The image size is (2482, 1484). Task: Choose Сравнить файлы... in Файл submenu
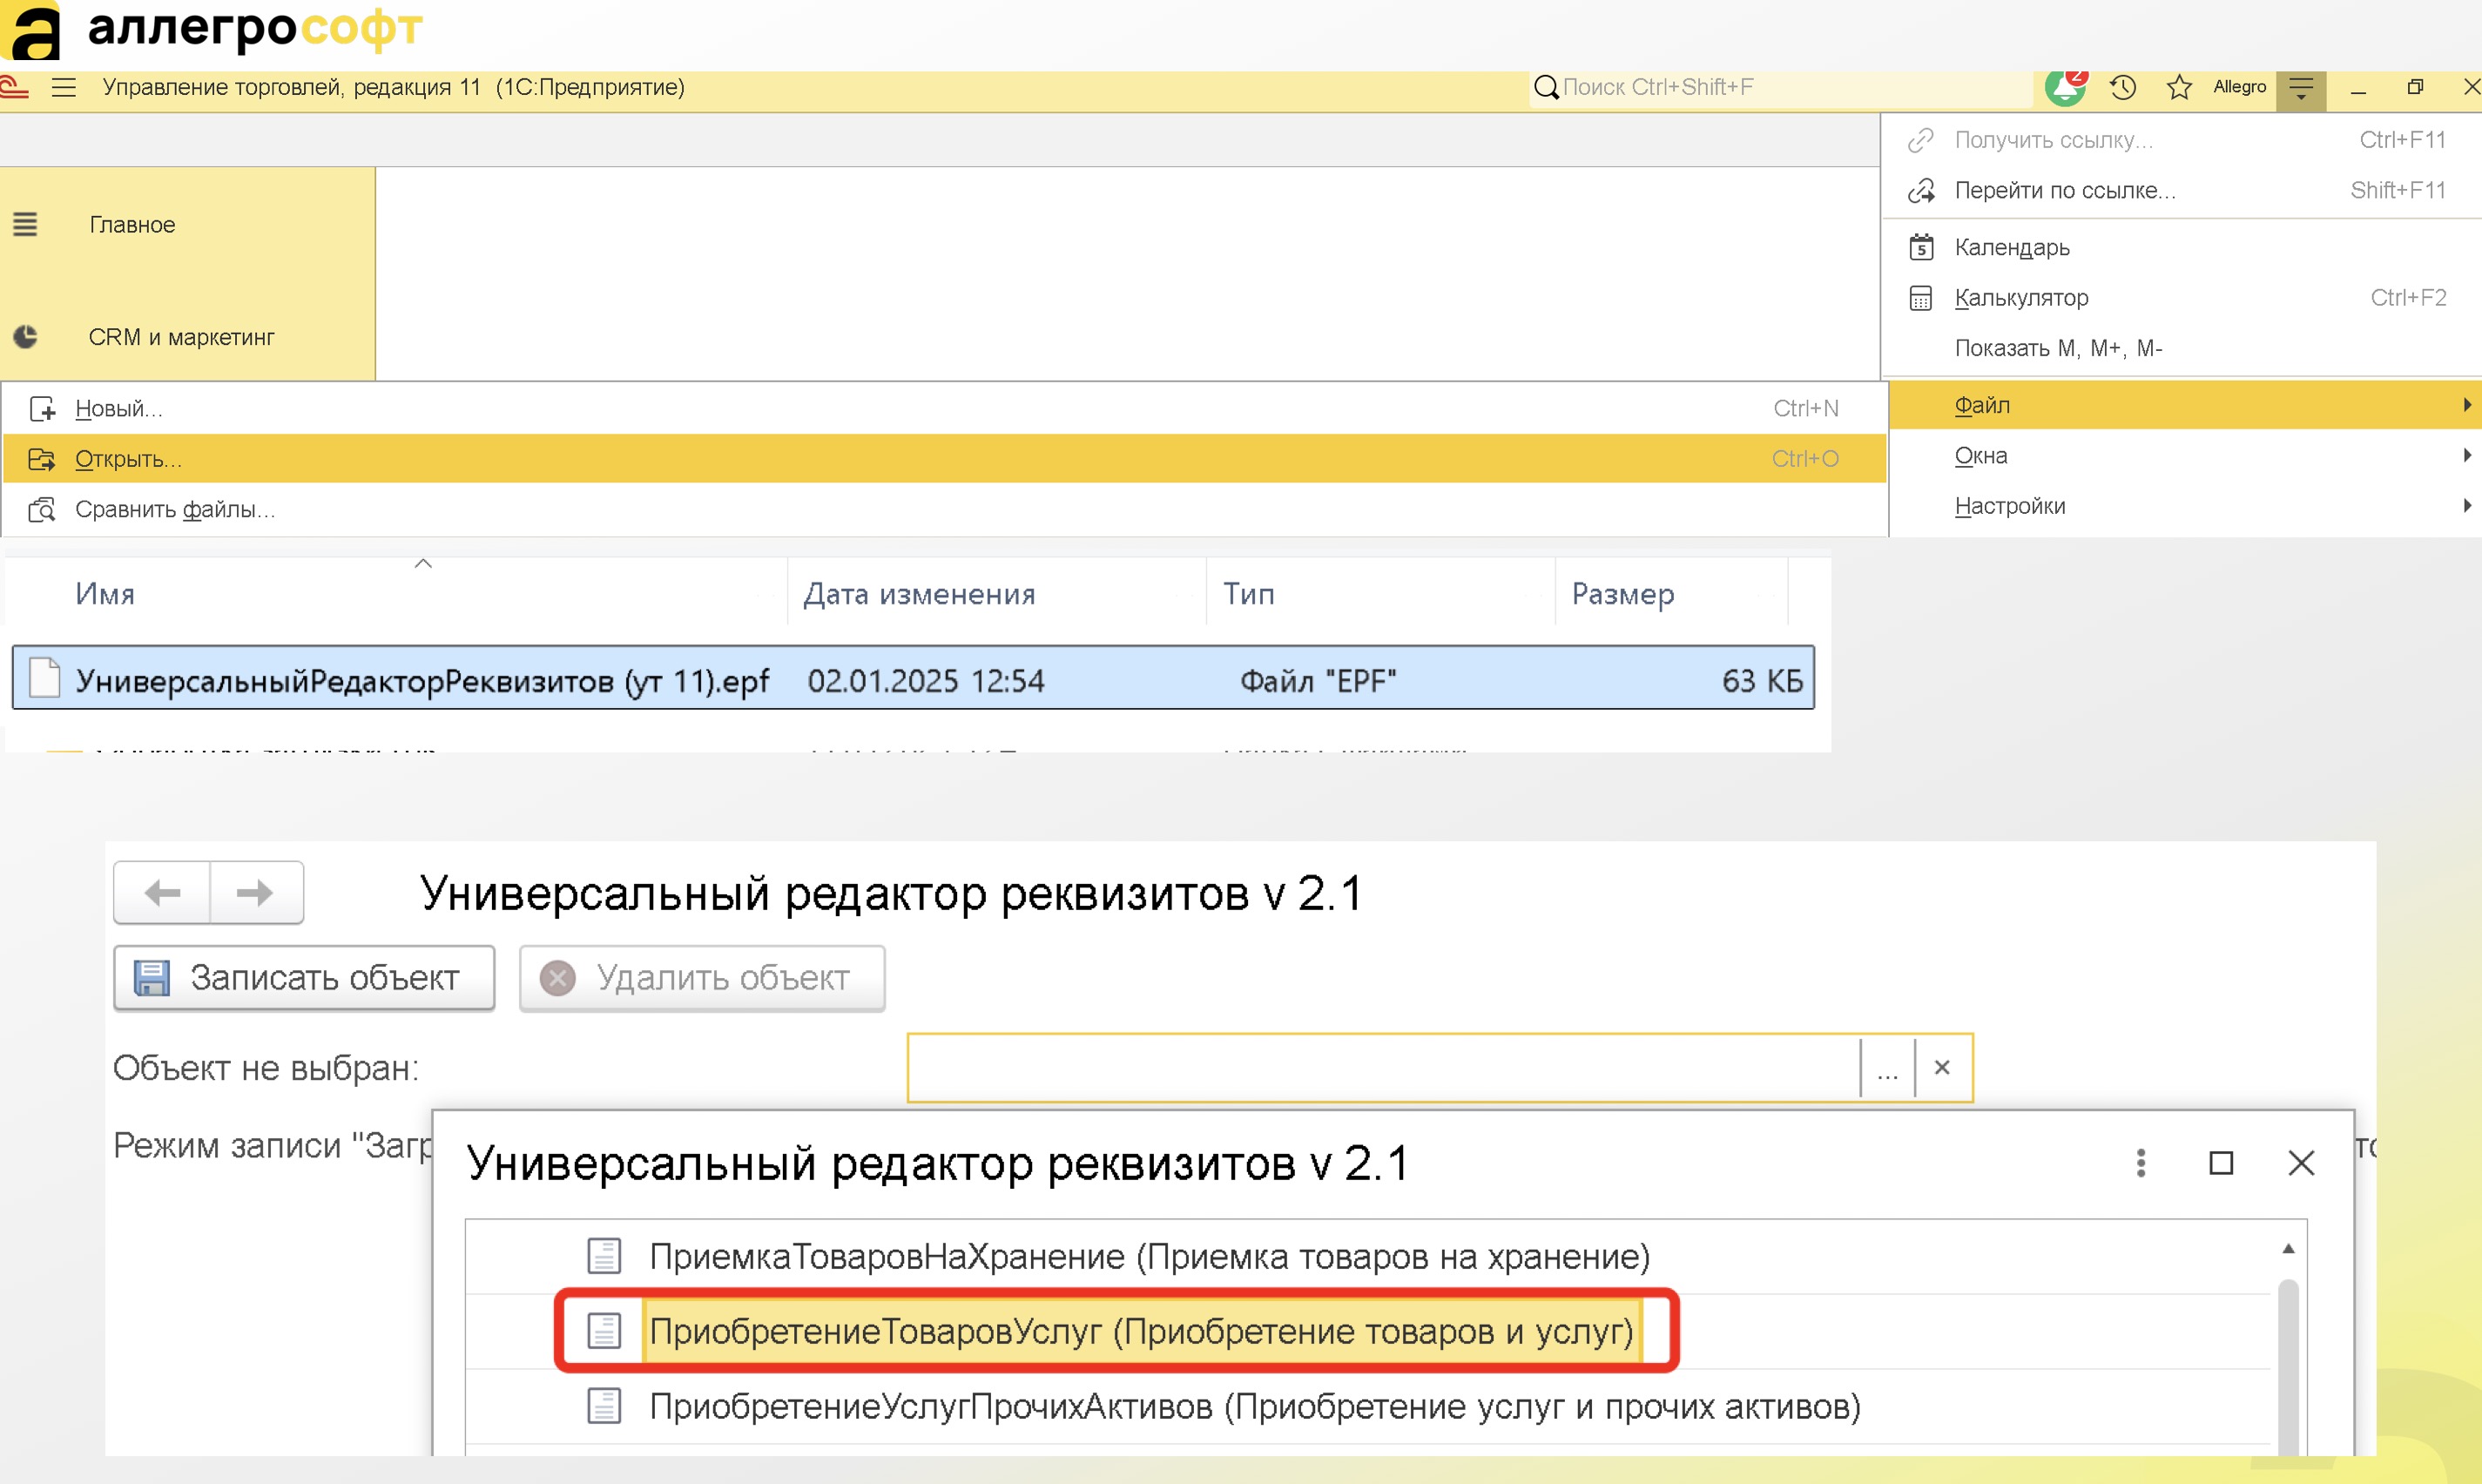click(x=945, y=509)
